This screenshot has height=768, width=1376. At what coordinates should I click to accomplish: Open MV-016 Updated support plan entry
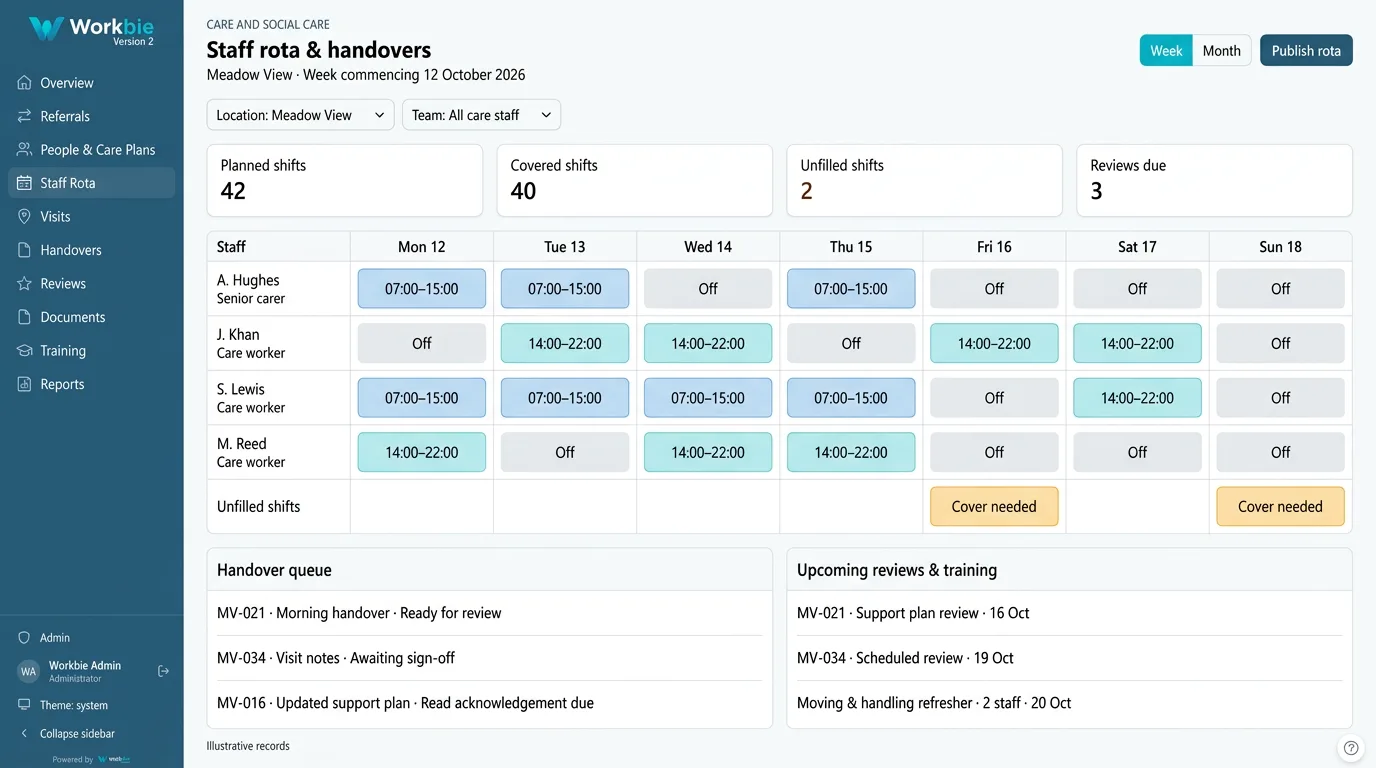click(490, 703)
